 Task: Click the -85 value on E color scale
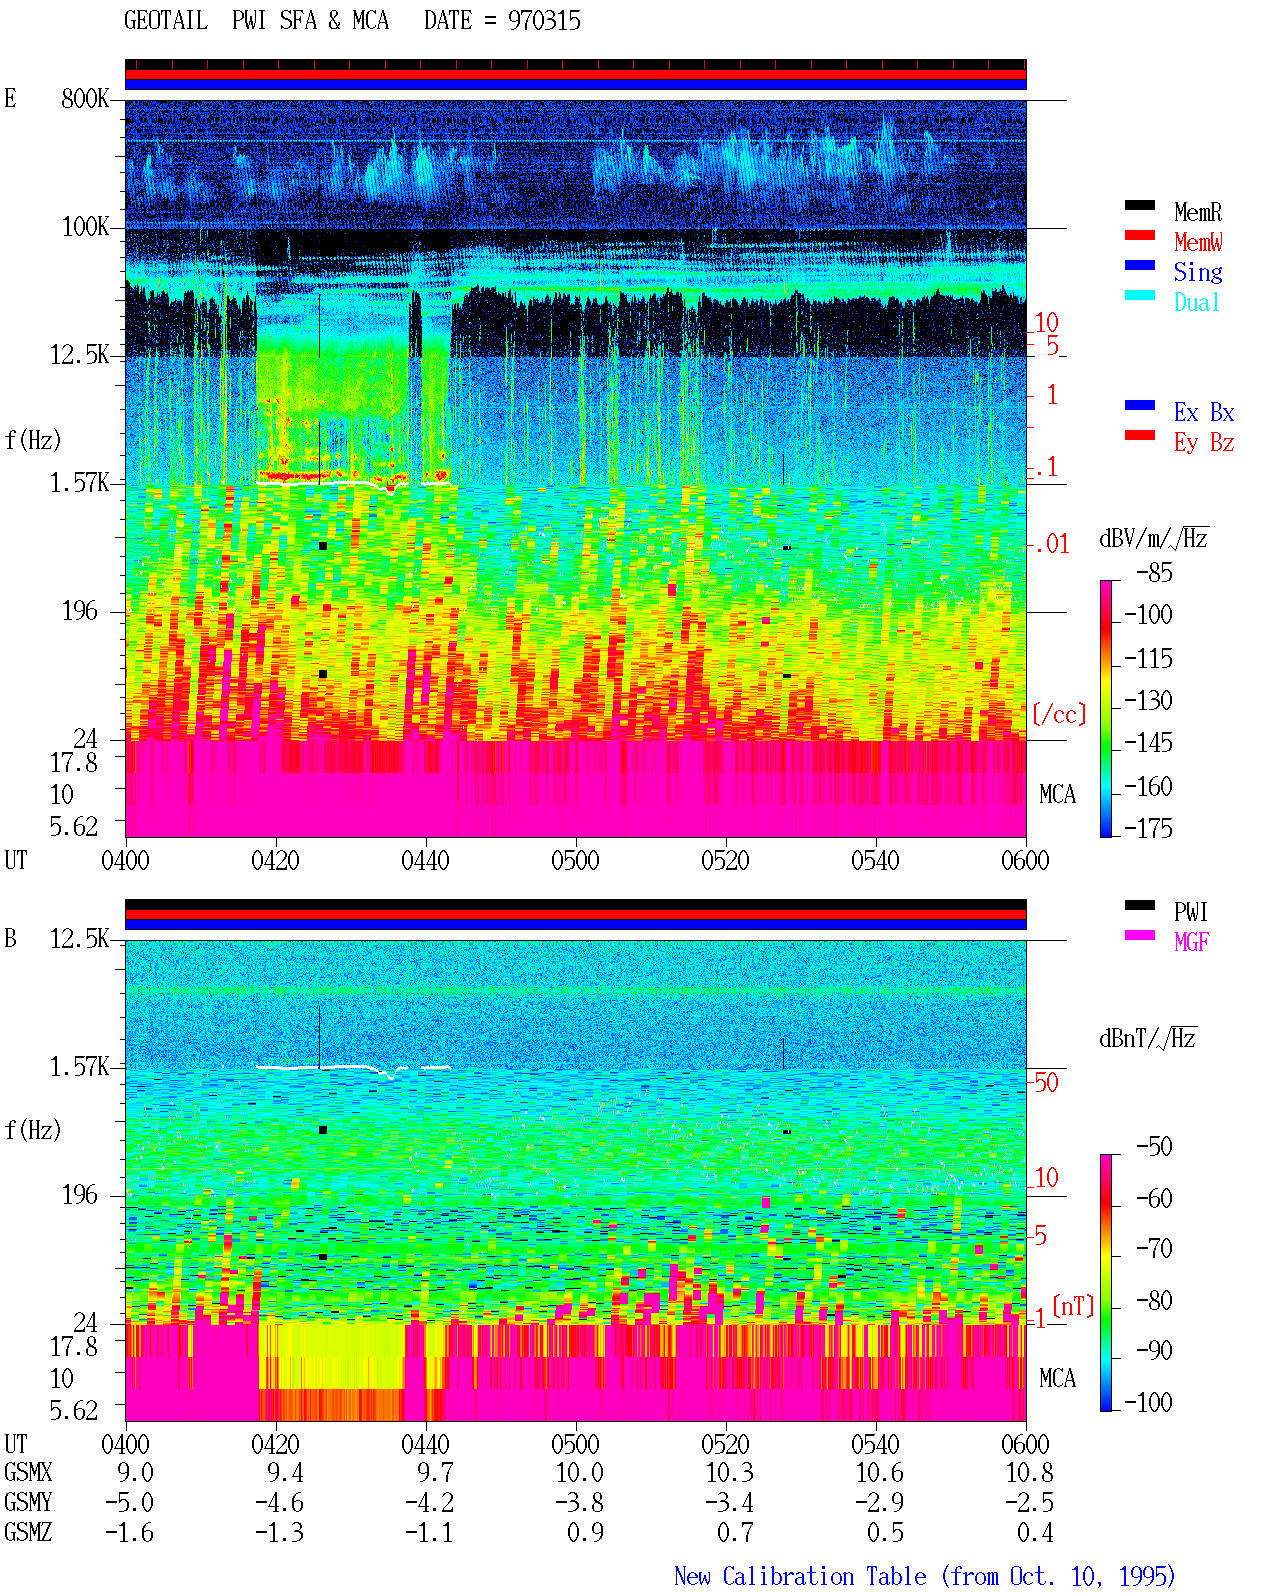1154,573
